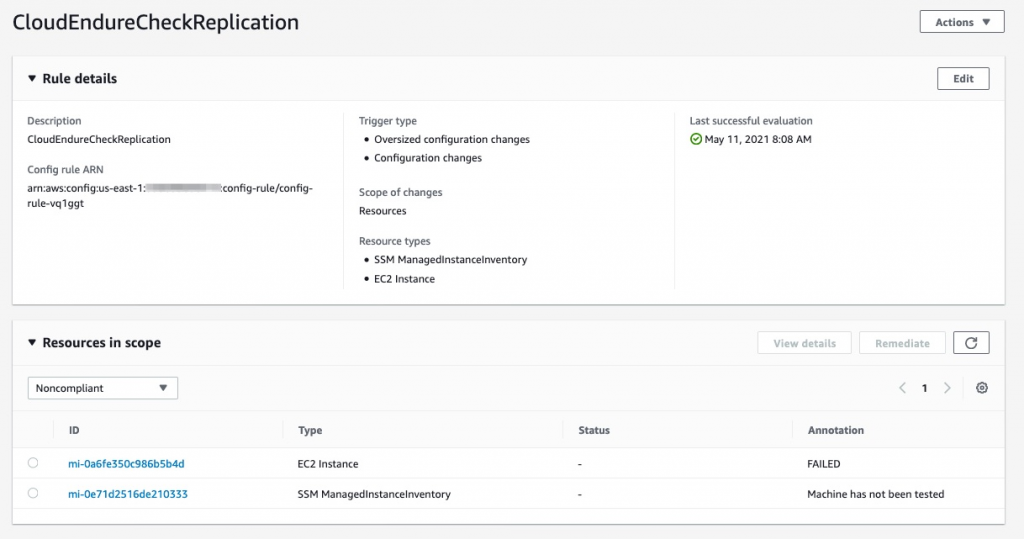Go to next page with right chevron
1024x539 pixels.
pos(947,388)
